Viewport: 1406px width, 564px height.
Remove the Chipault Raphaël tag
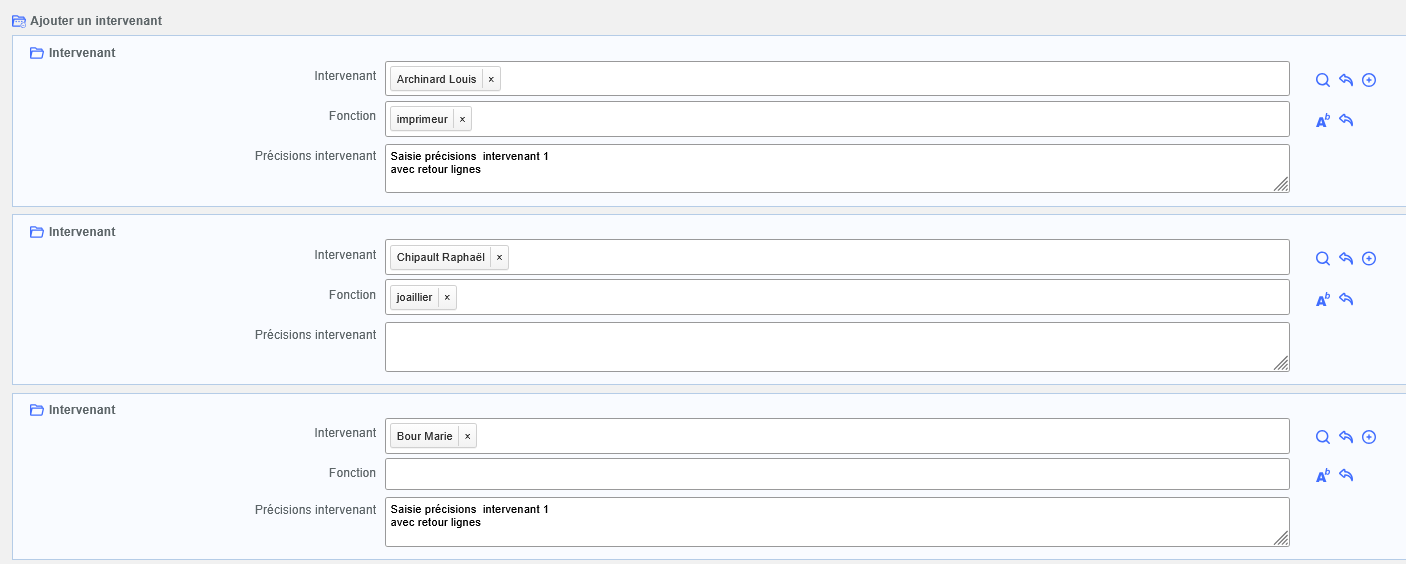point(499,258)
